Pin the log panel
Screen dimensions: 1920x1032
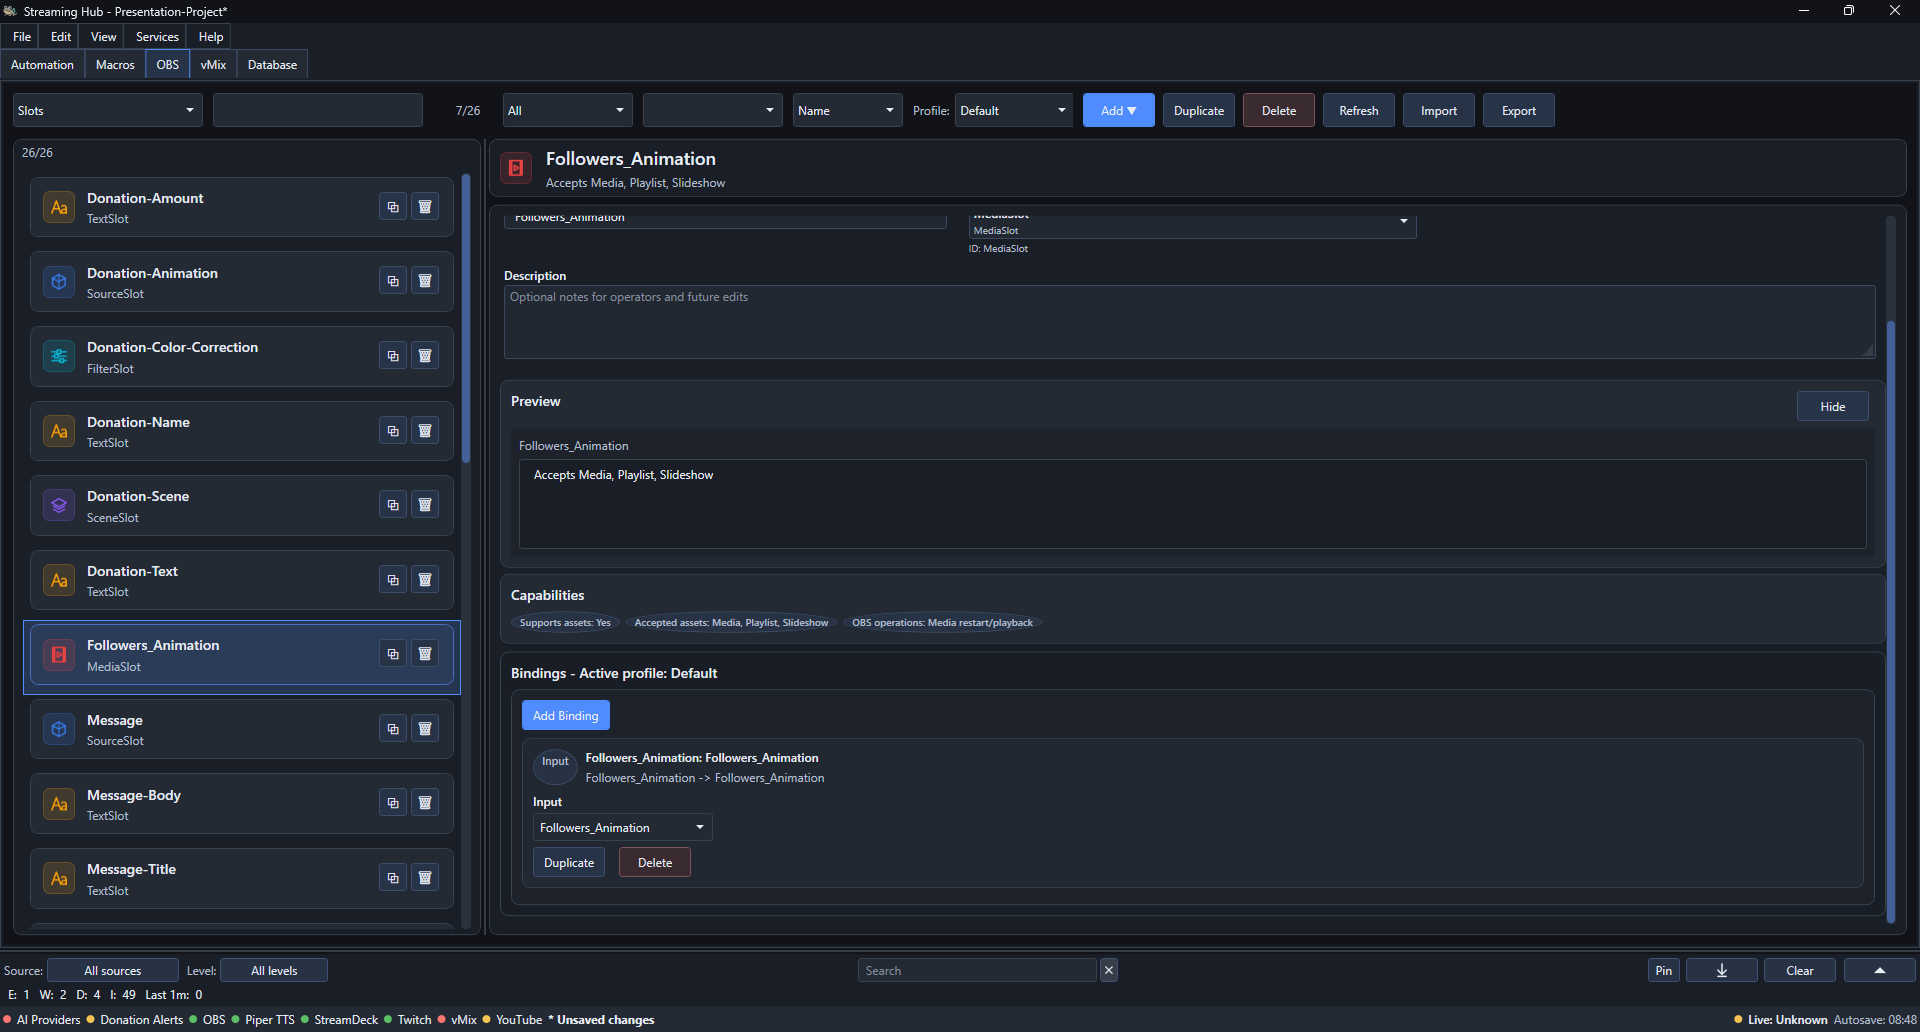pyautogui.click(x=1664, y=970)
